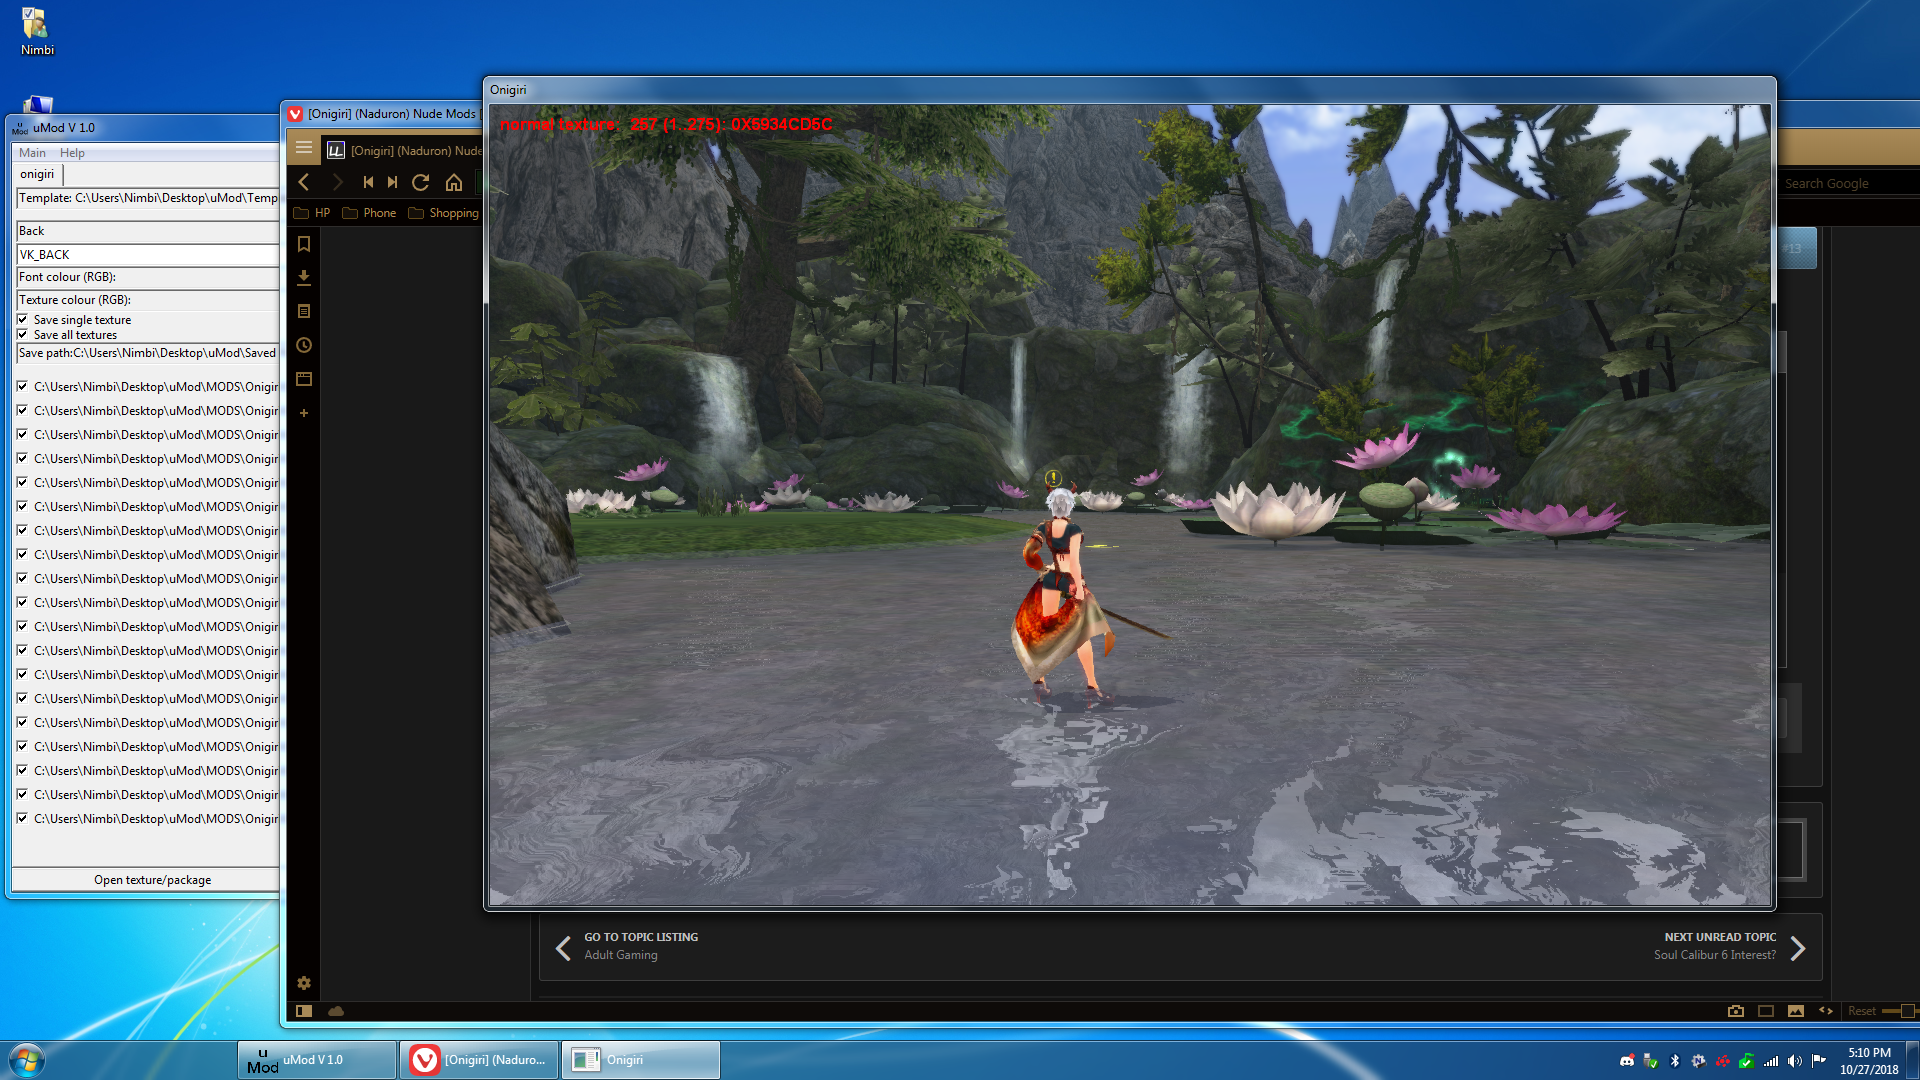Switch to Vivaldi [Onigiri] taskbar button
This screenshot has width=1920, height=1080.
click(x=480, y=1060)
